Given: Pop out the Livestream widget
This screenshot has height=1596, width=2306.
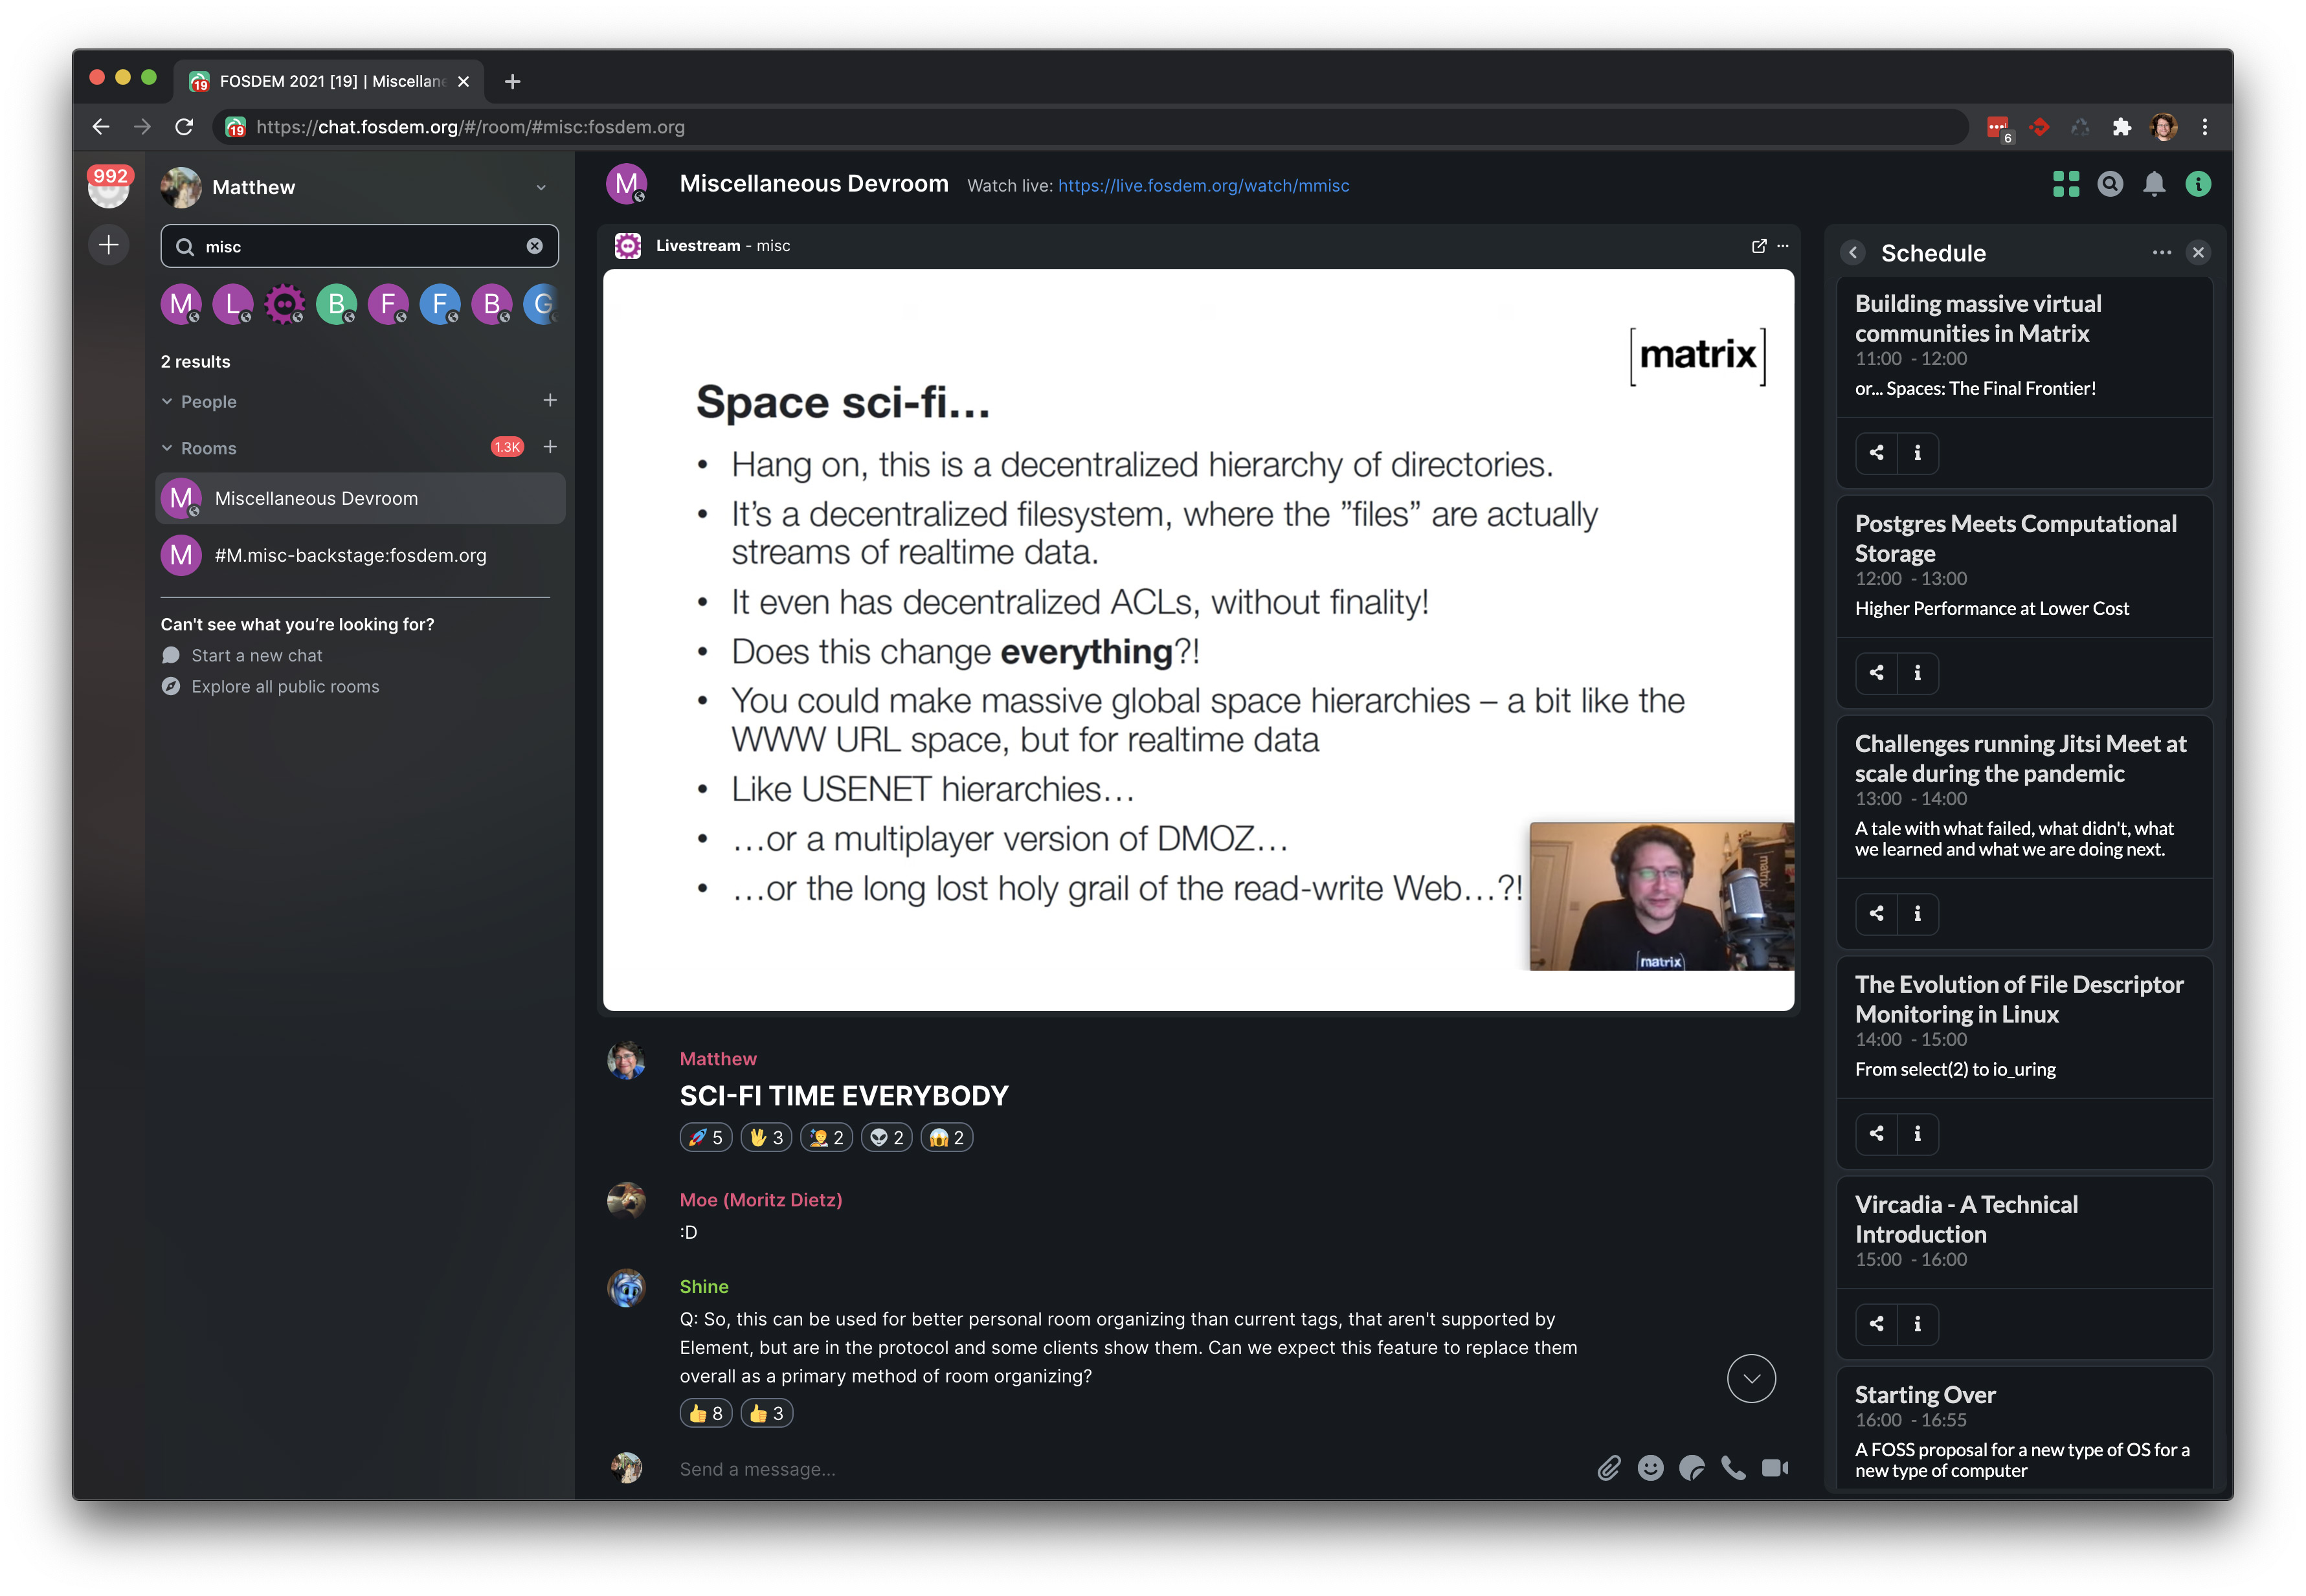Looking at the screenshot, I should point(1758,246).
